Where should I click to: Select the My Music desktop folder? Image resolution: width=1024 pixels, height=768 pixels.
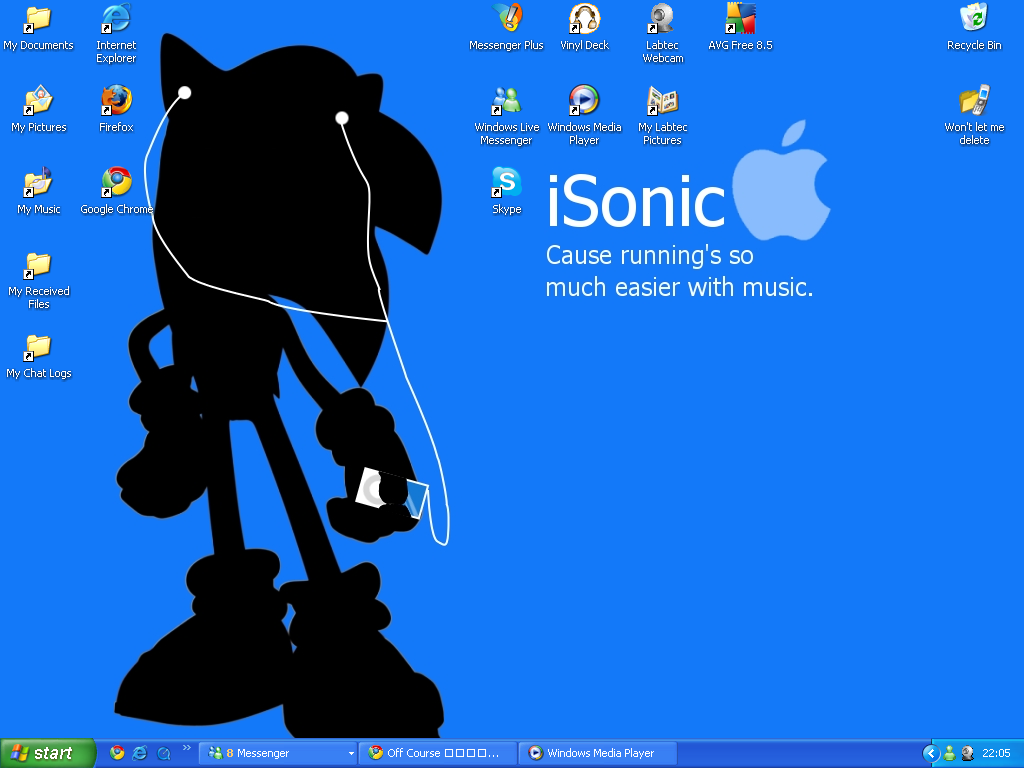[x=39, y=191]
